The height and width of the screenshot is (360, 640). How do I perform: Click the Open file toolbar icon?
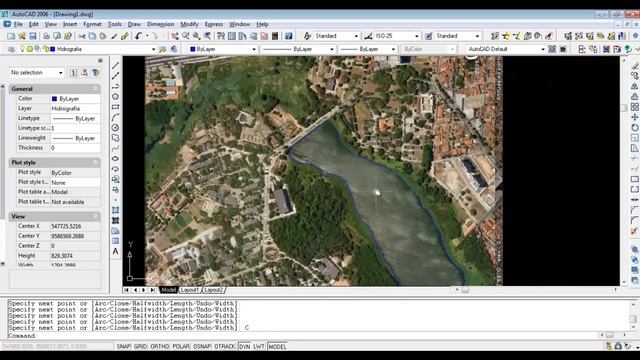[22, 36]
